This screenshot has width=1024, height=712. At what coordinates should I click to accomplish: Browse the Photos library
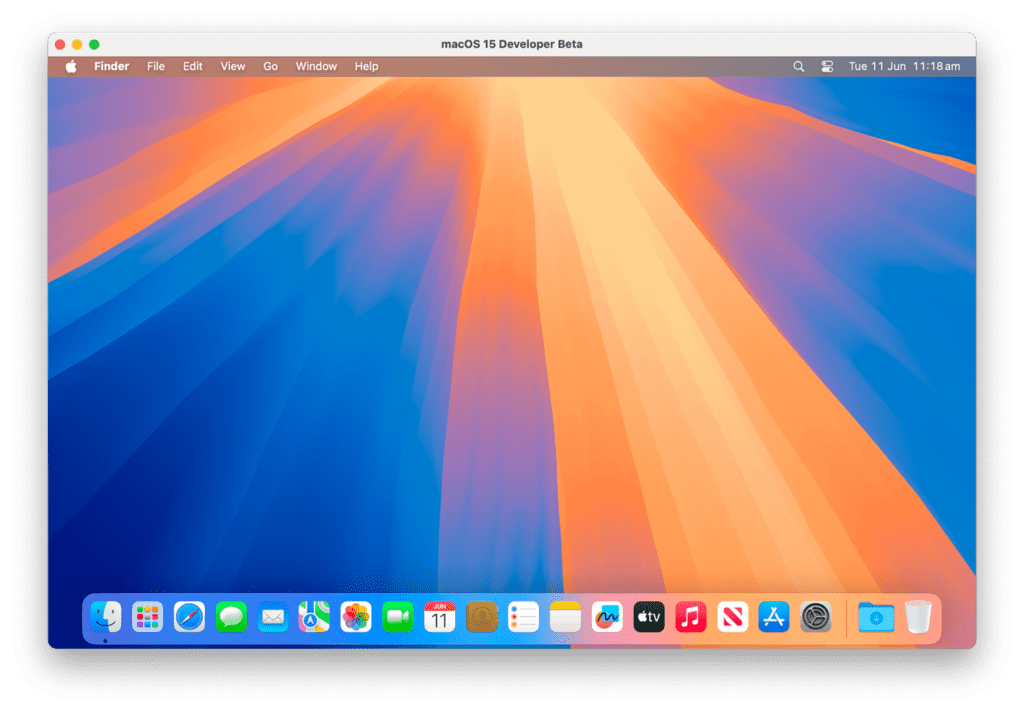tap(356, 617)
